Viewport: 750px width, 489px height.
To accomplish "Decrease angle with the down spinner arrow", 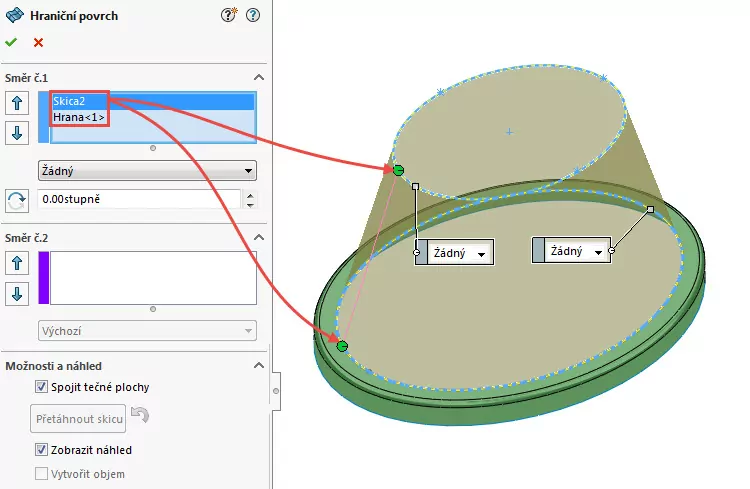I will coord(250,205).
